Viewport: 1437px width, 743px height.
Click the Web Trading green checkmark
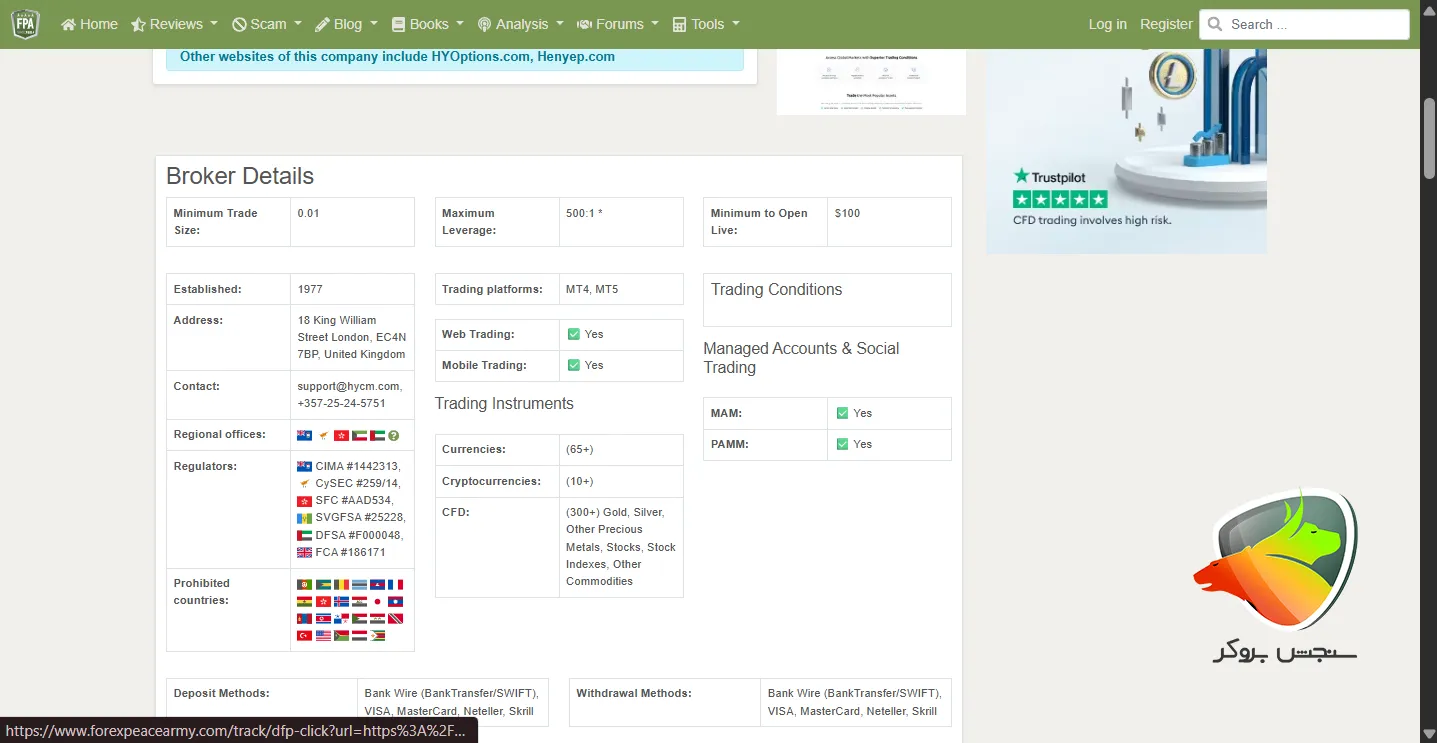574,334
